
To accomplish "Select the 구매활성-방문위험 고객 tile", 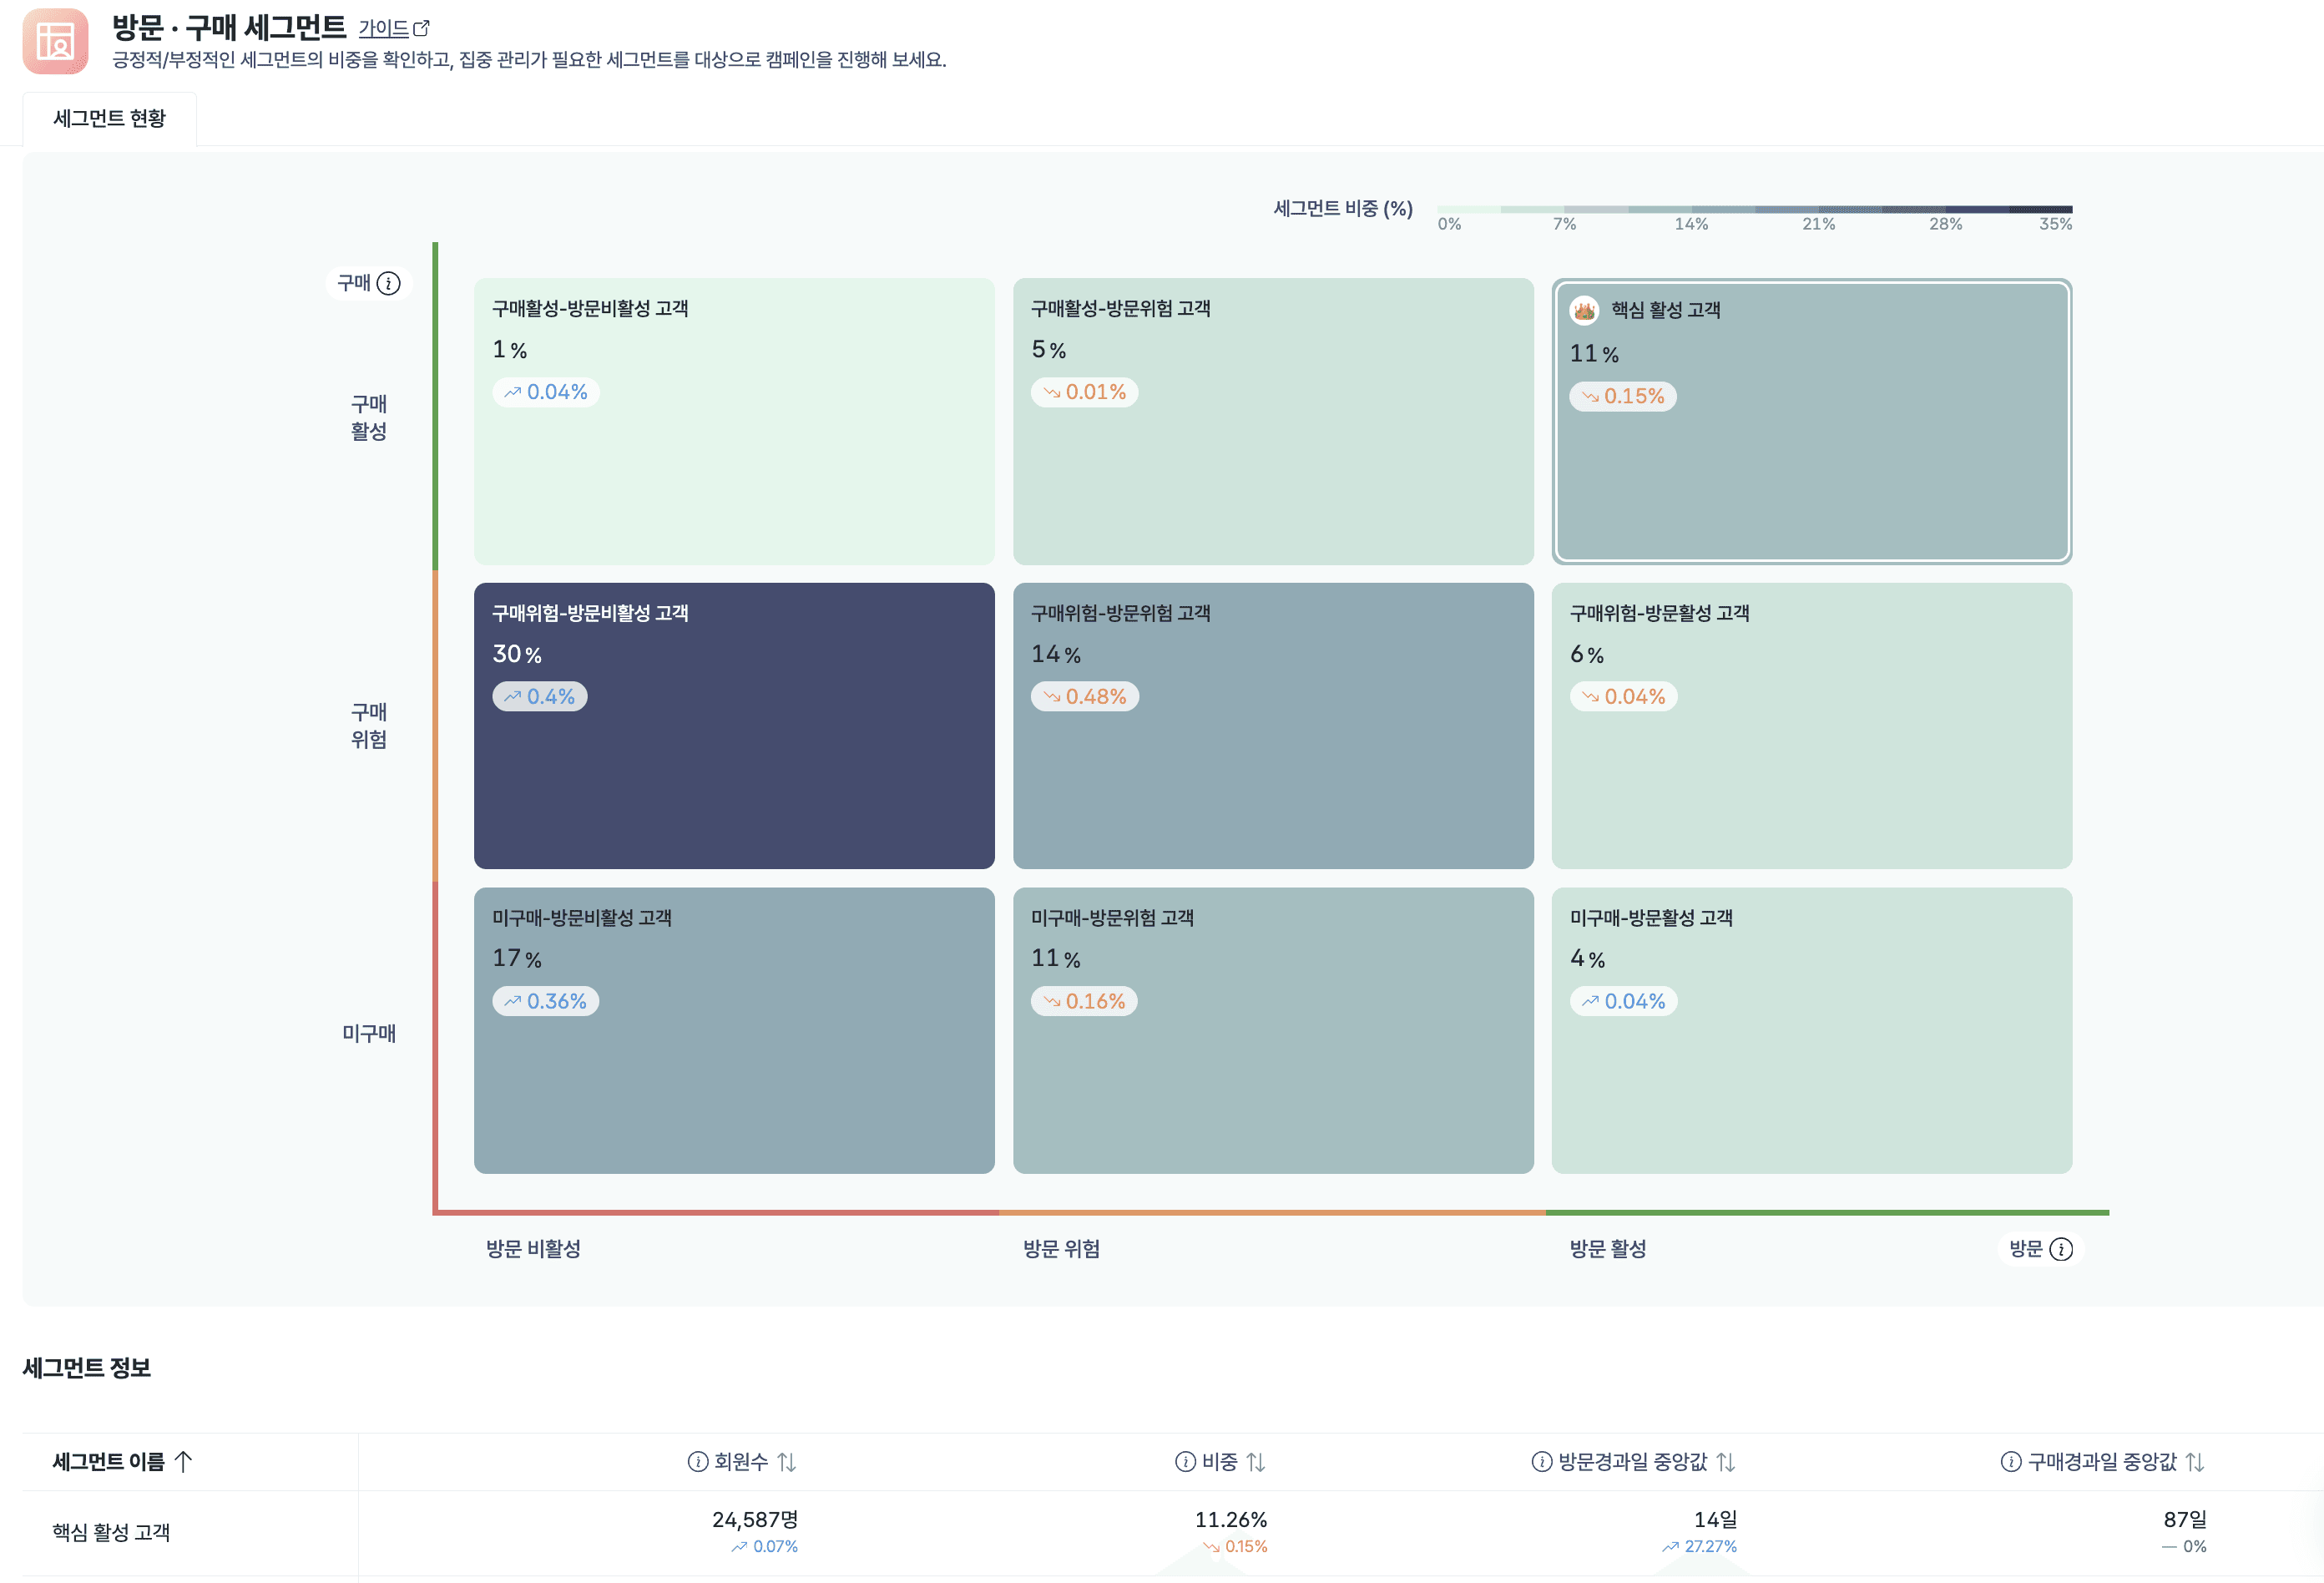I will (1272, 421).
